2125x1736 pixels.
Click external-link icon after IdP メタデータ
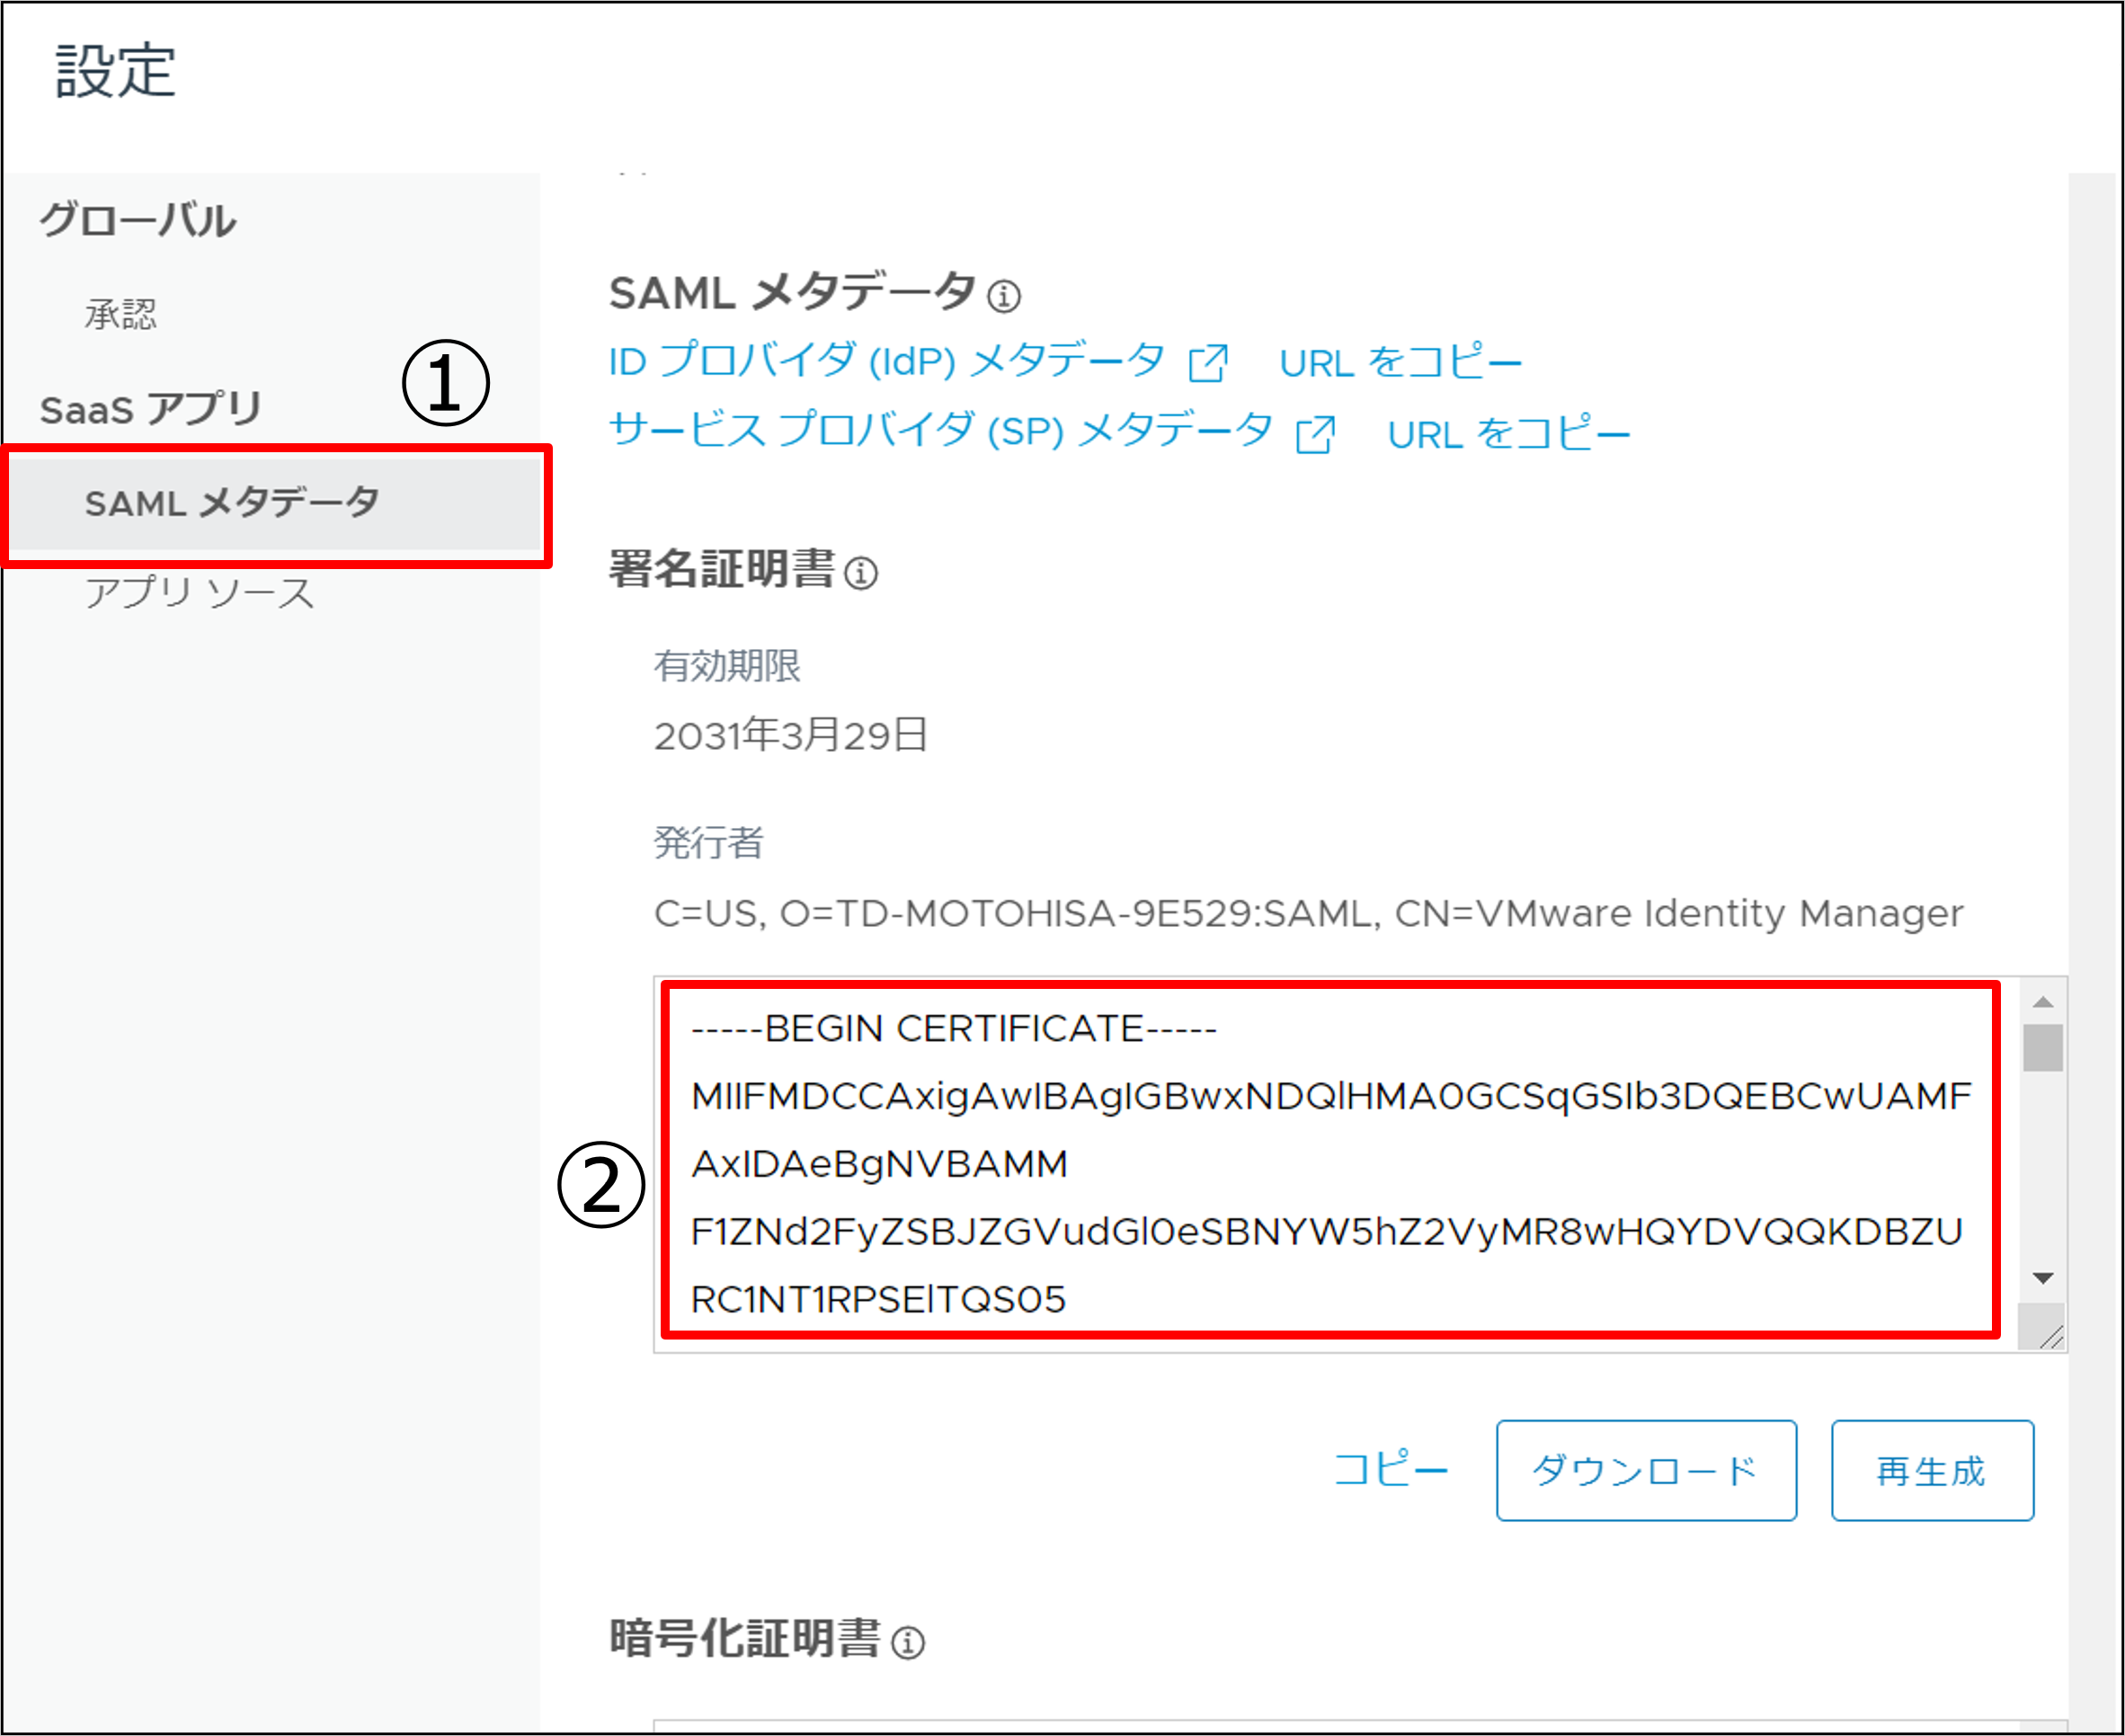click(1207, 362)
